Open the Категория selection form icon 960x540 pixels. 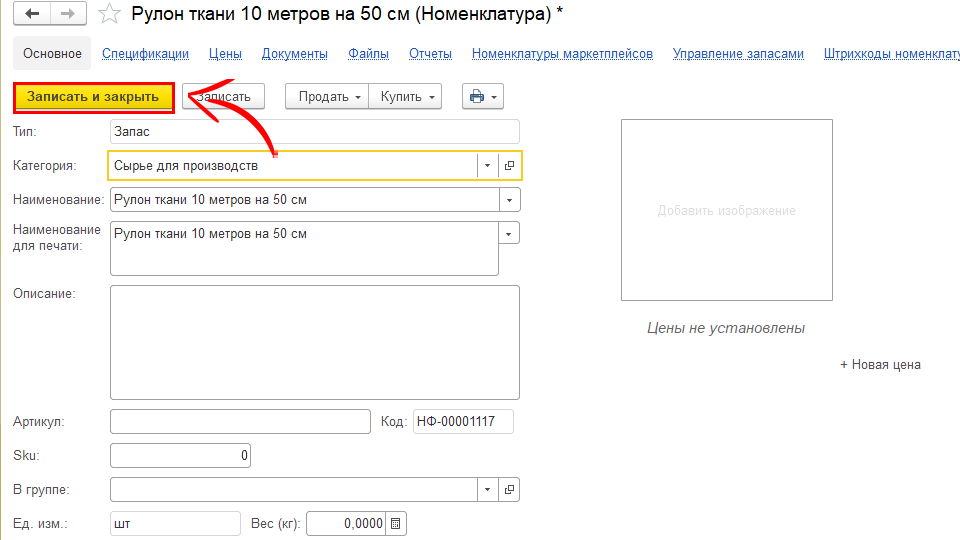coord(509,165)
